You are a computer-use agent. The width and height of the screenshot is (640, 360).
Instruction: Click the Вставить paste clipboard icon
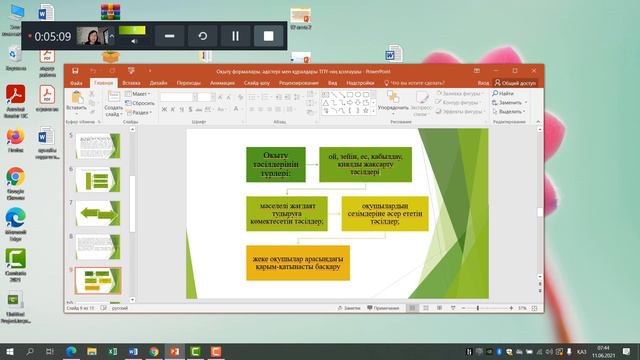76,98
